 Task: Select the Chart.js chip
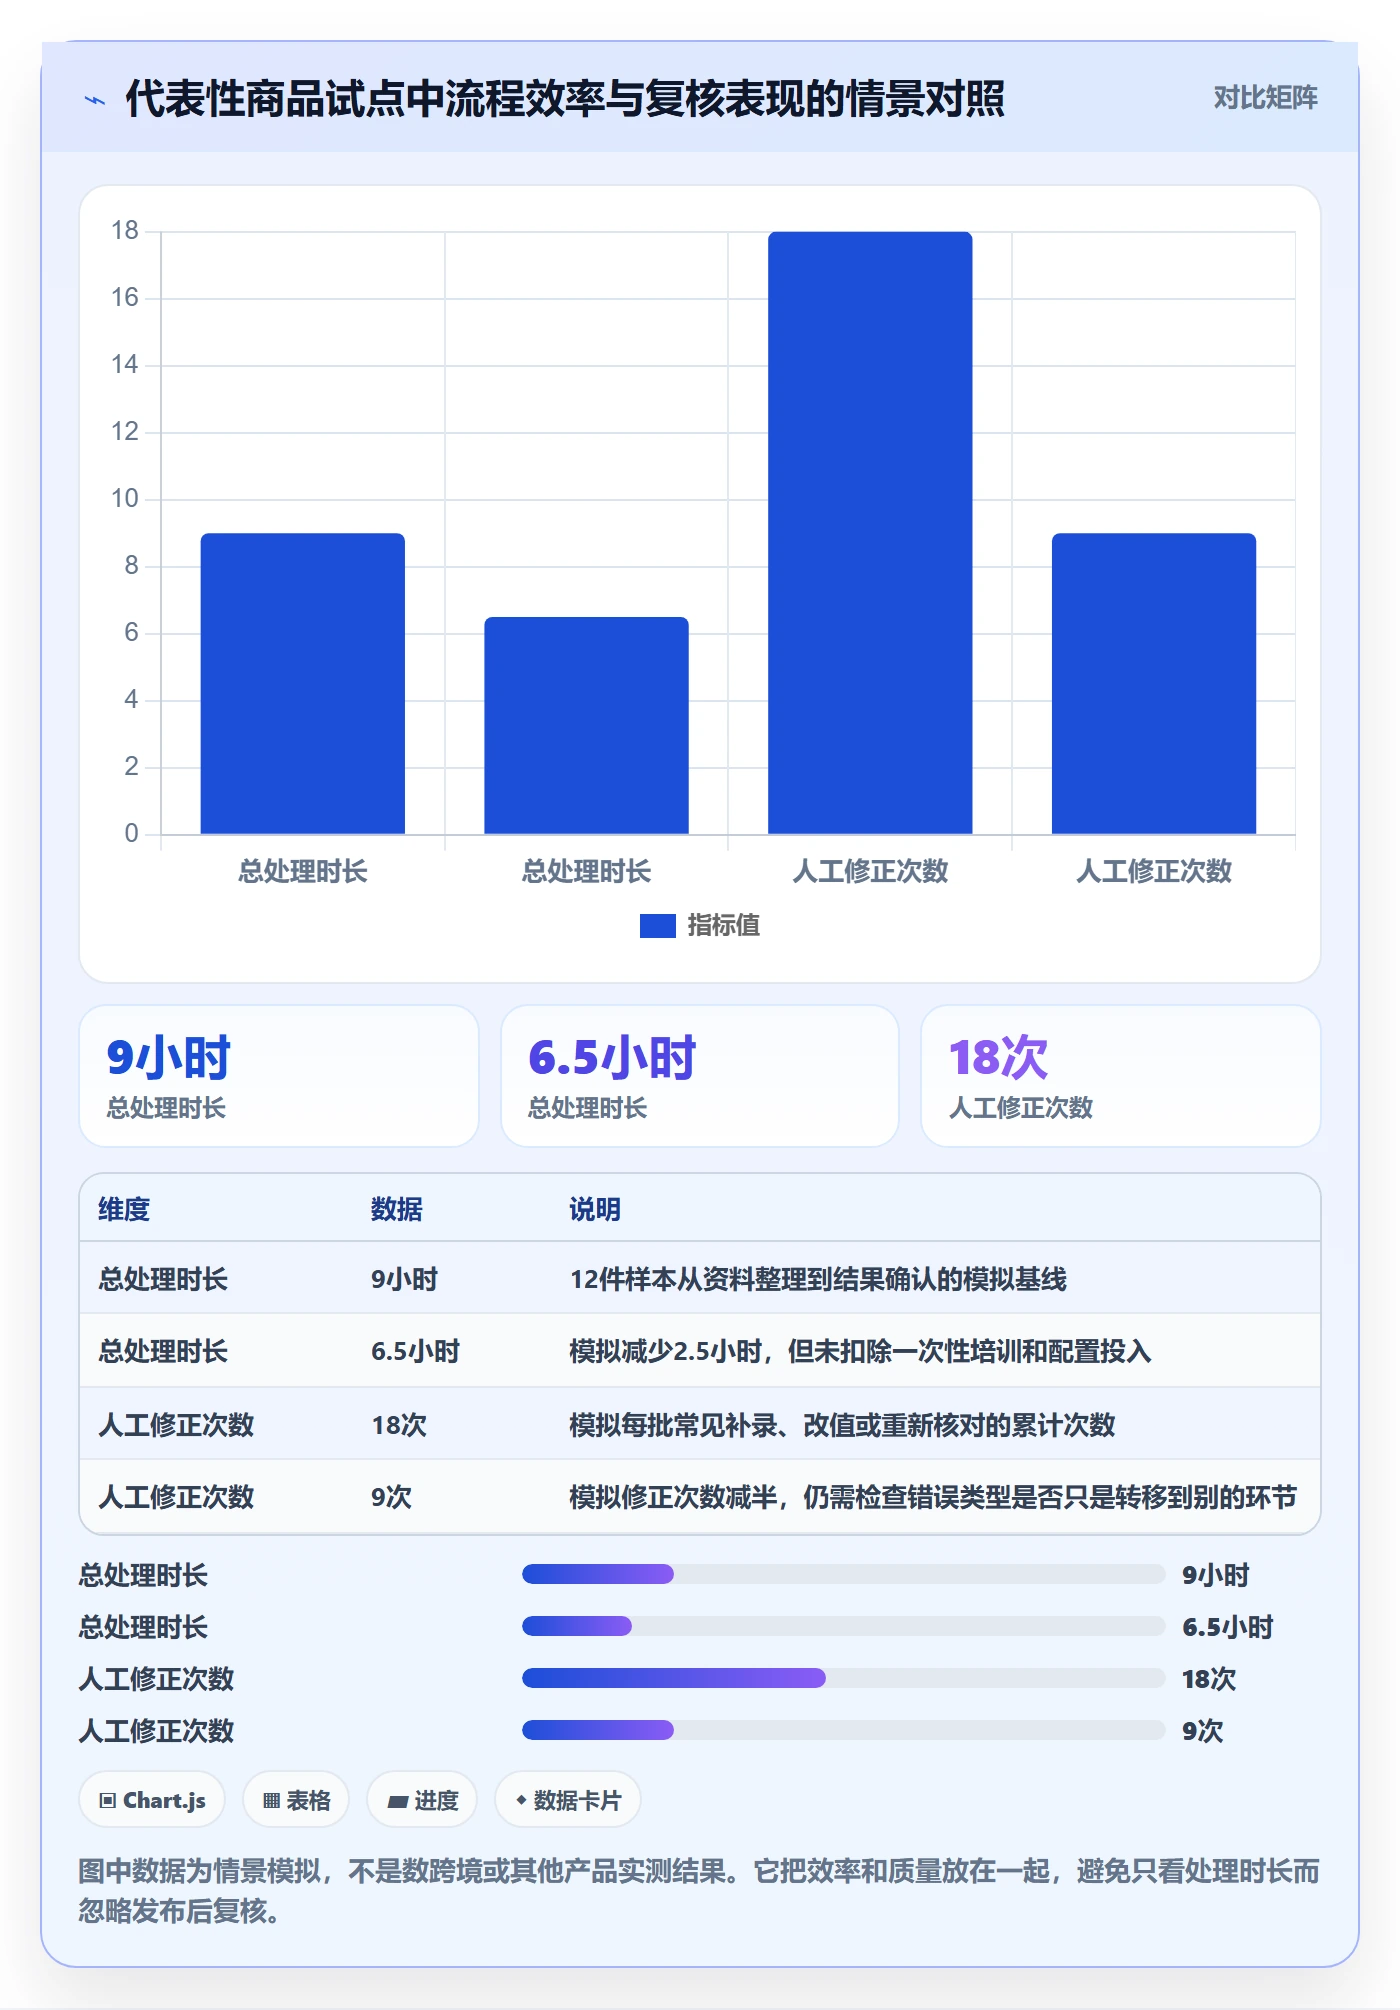pyautogui.click(x=152, y=1800)
